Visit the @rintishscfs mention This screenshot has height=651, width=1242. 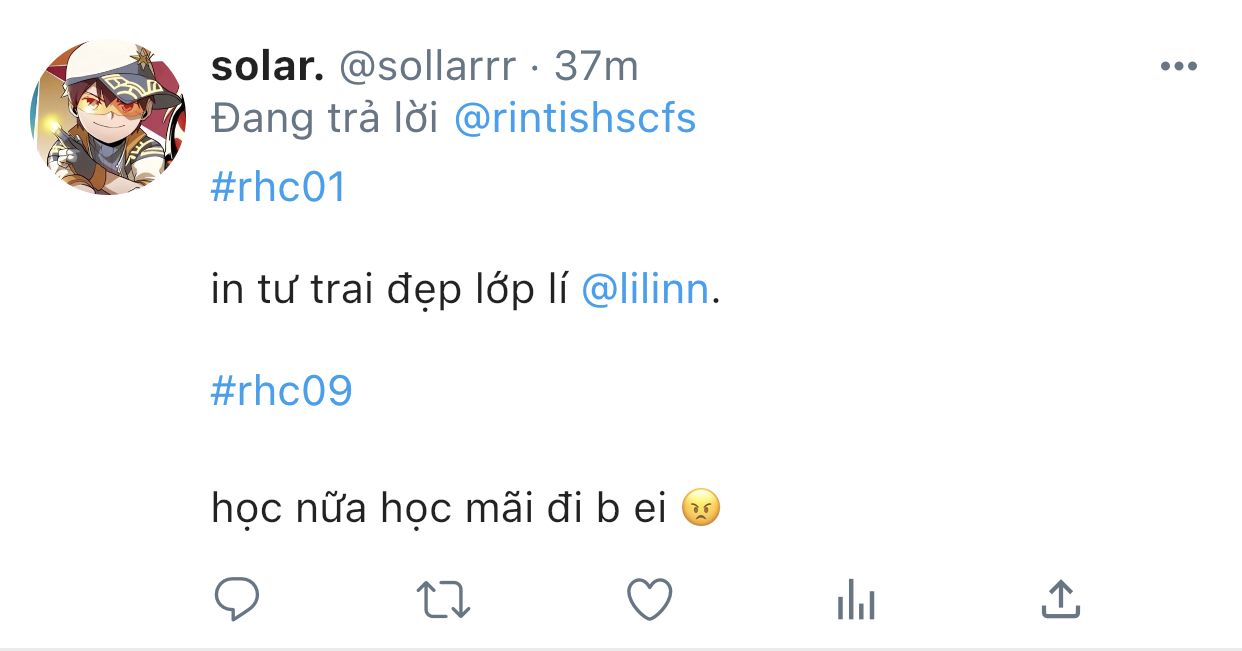575,119
